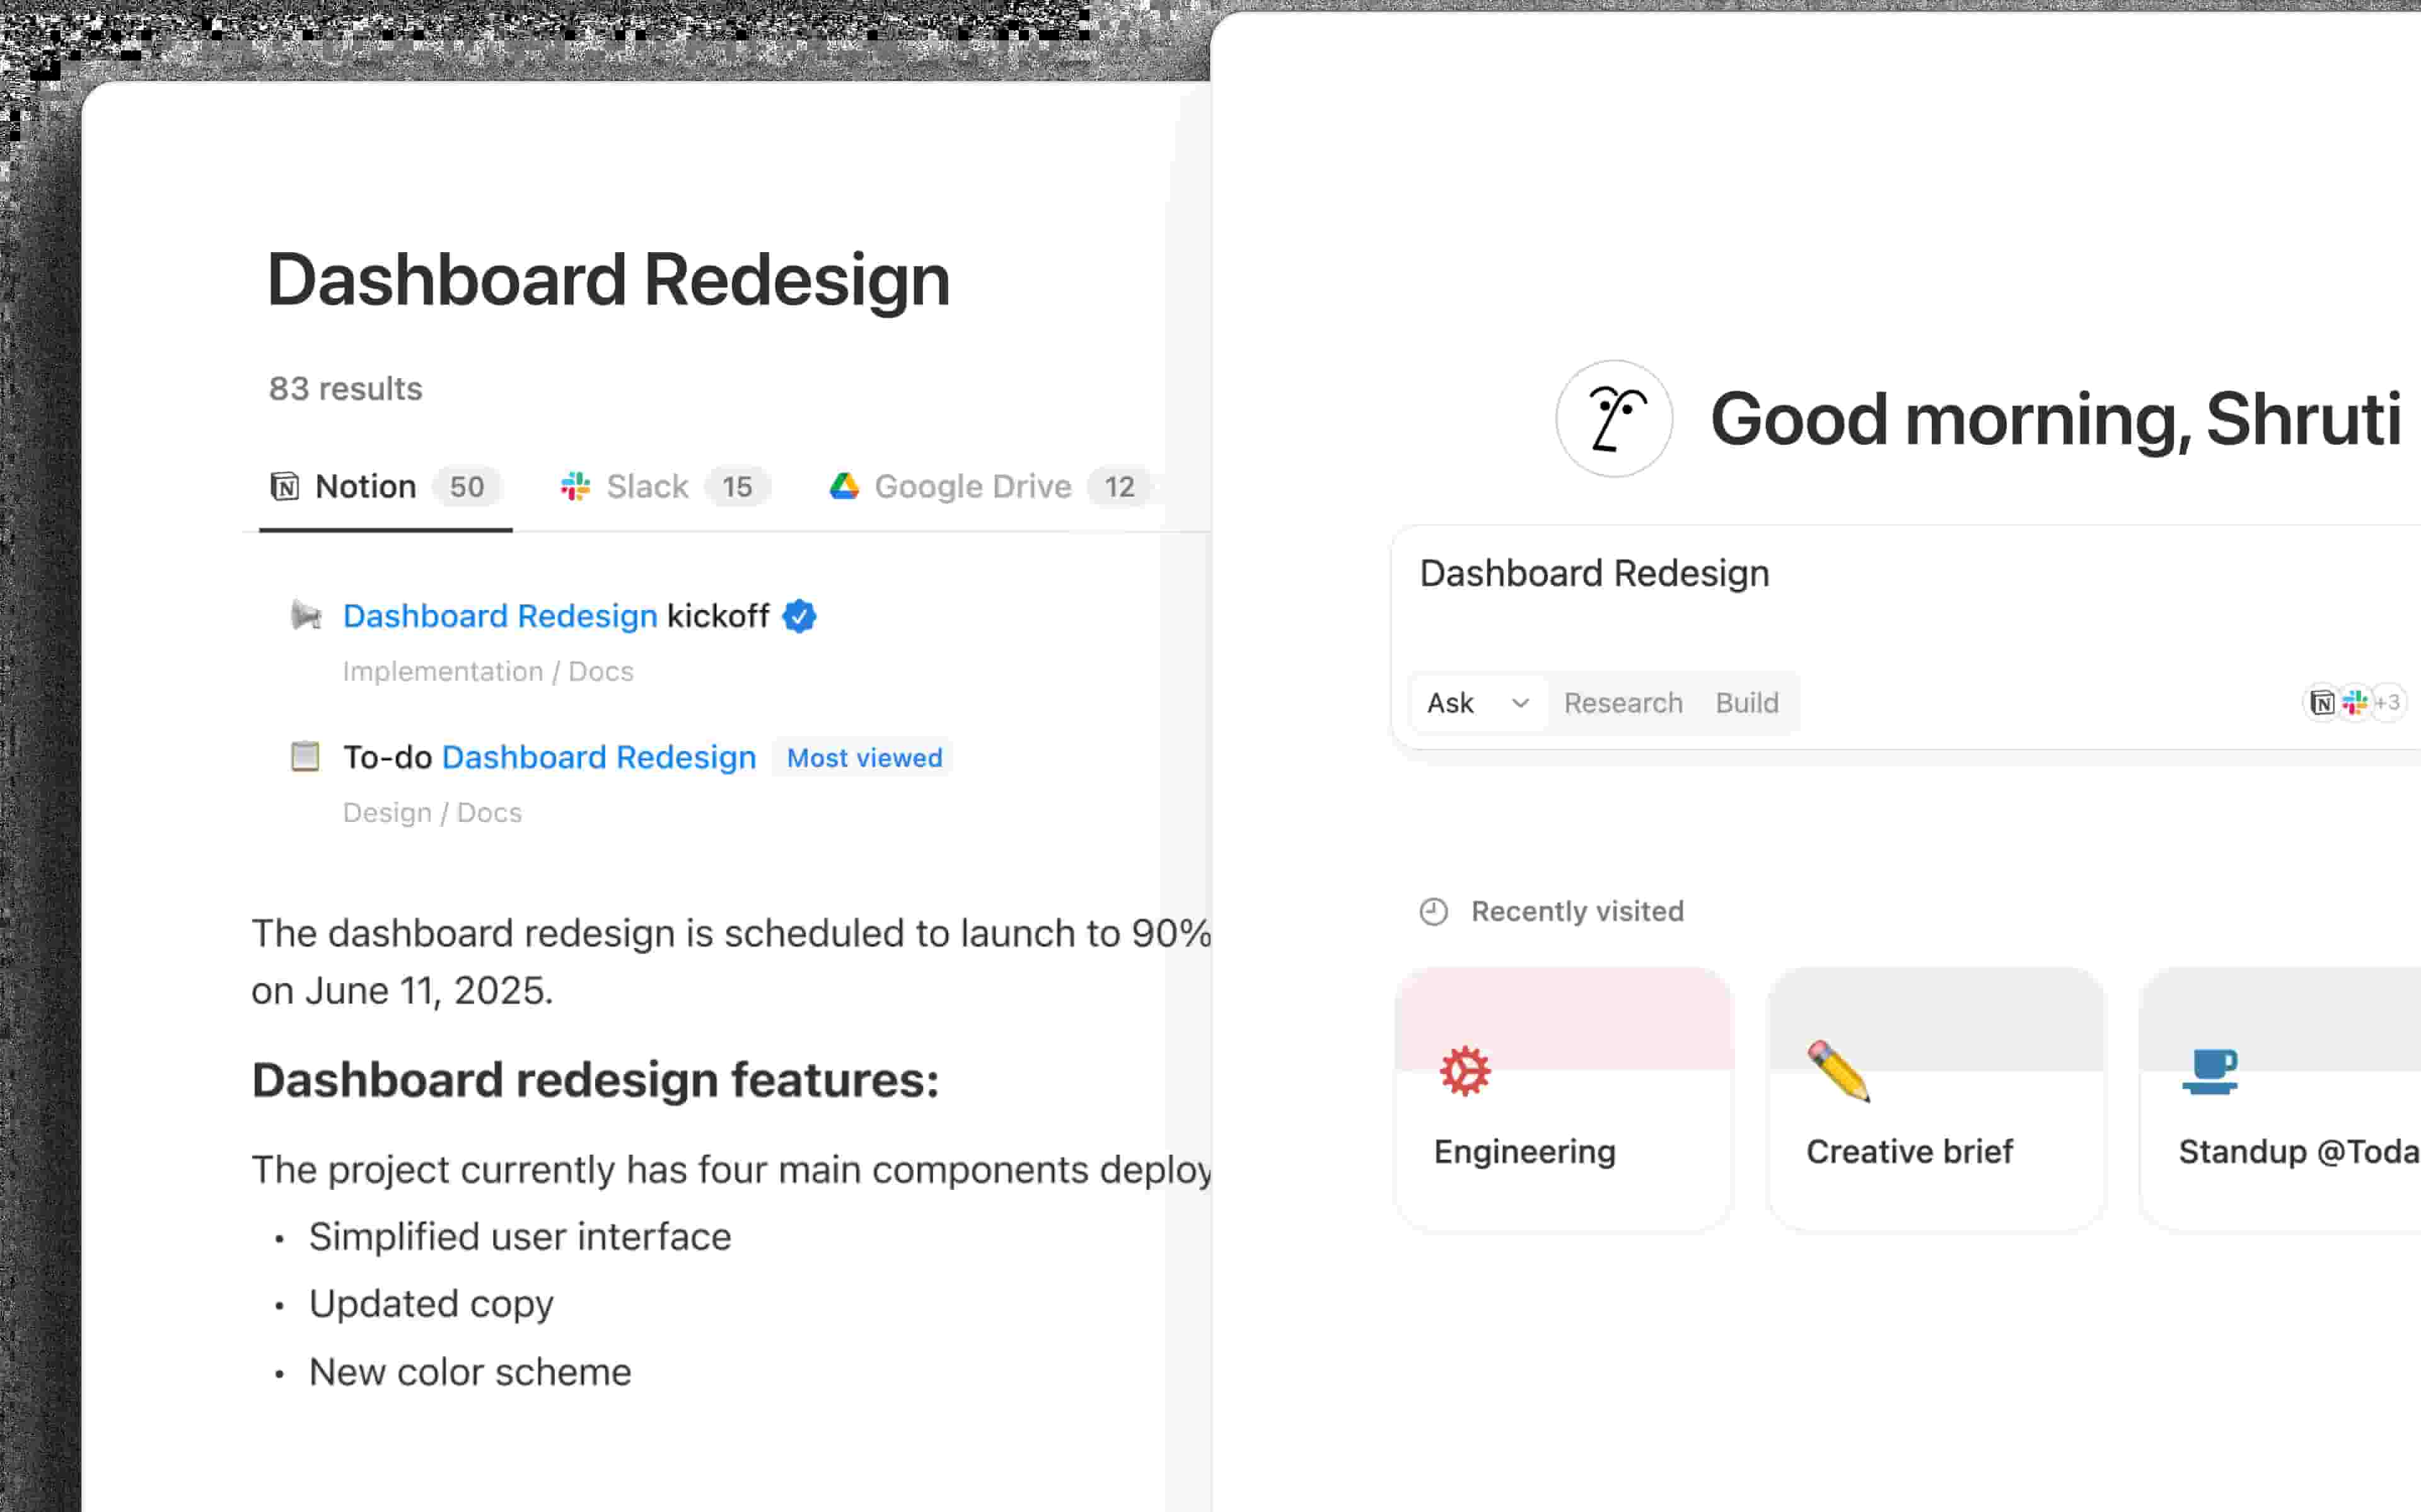Click the megaphone icon beside kickoff result

pos(306,615)
